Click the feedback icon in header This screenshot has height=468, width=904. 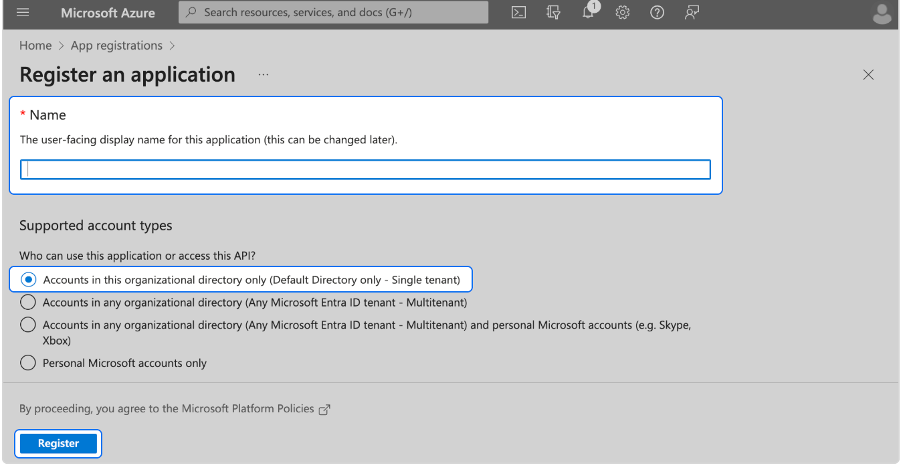pyautogui.click(x=691, y=13)
